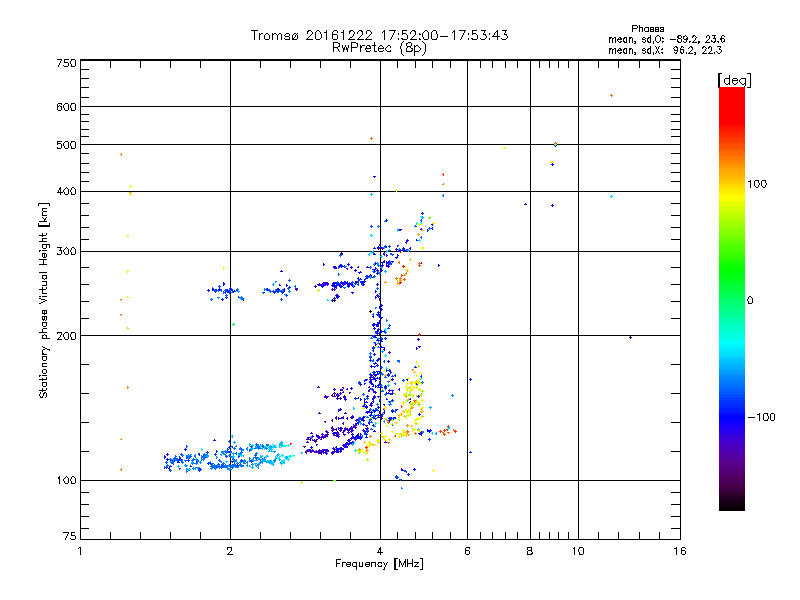This screenshot has height=600, width=800.
Task: Click the colorbar tick label "100"
Action: [757, 184]
